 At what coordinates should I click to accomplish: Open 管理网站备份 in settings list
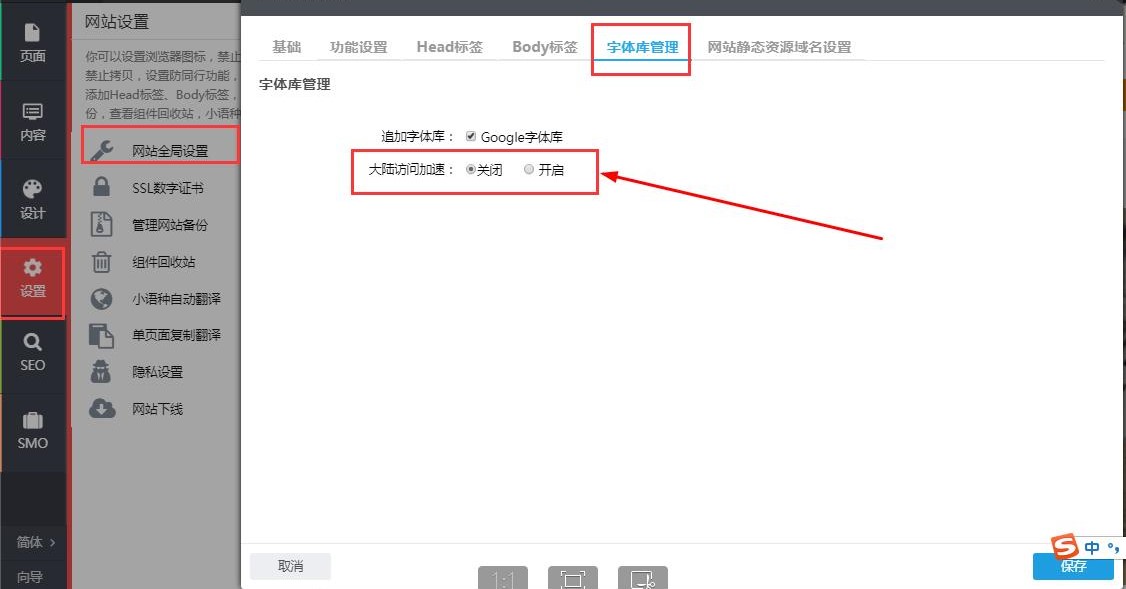click(170, 225)
